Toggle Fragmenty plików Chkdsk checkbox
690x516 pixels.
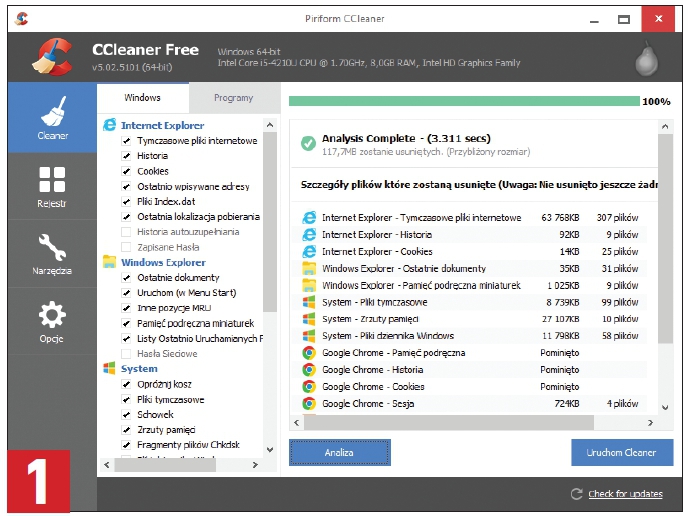[126, 445]
